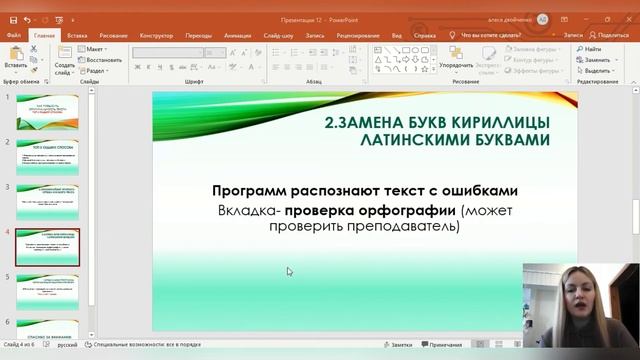Click the Share (Поделиться) button

609,36
